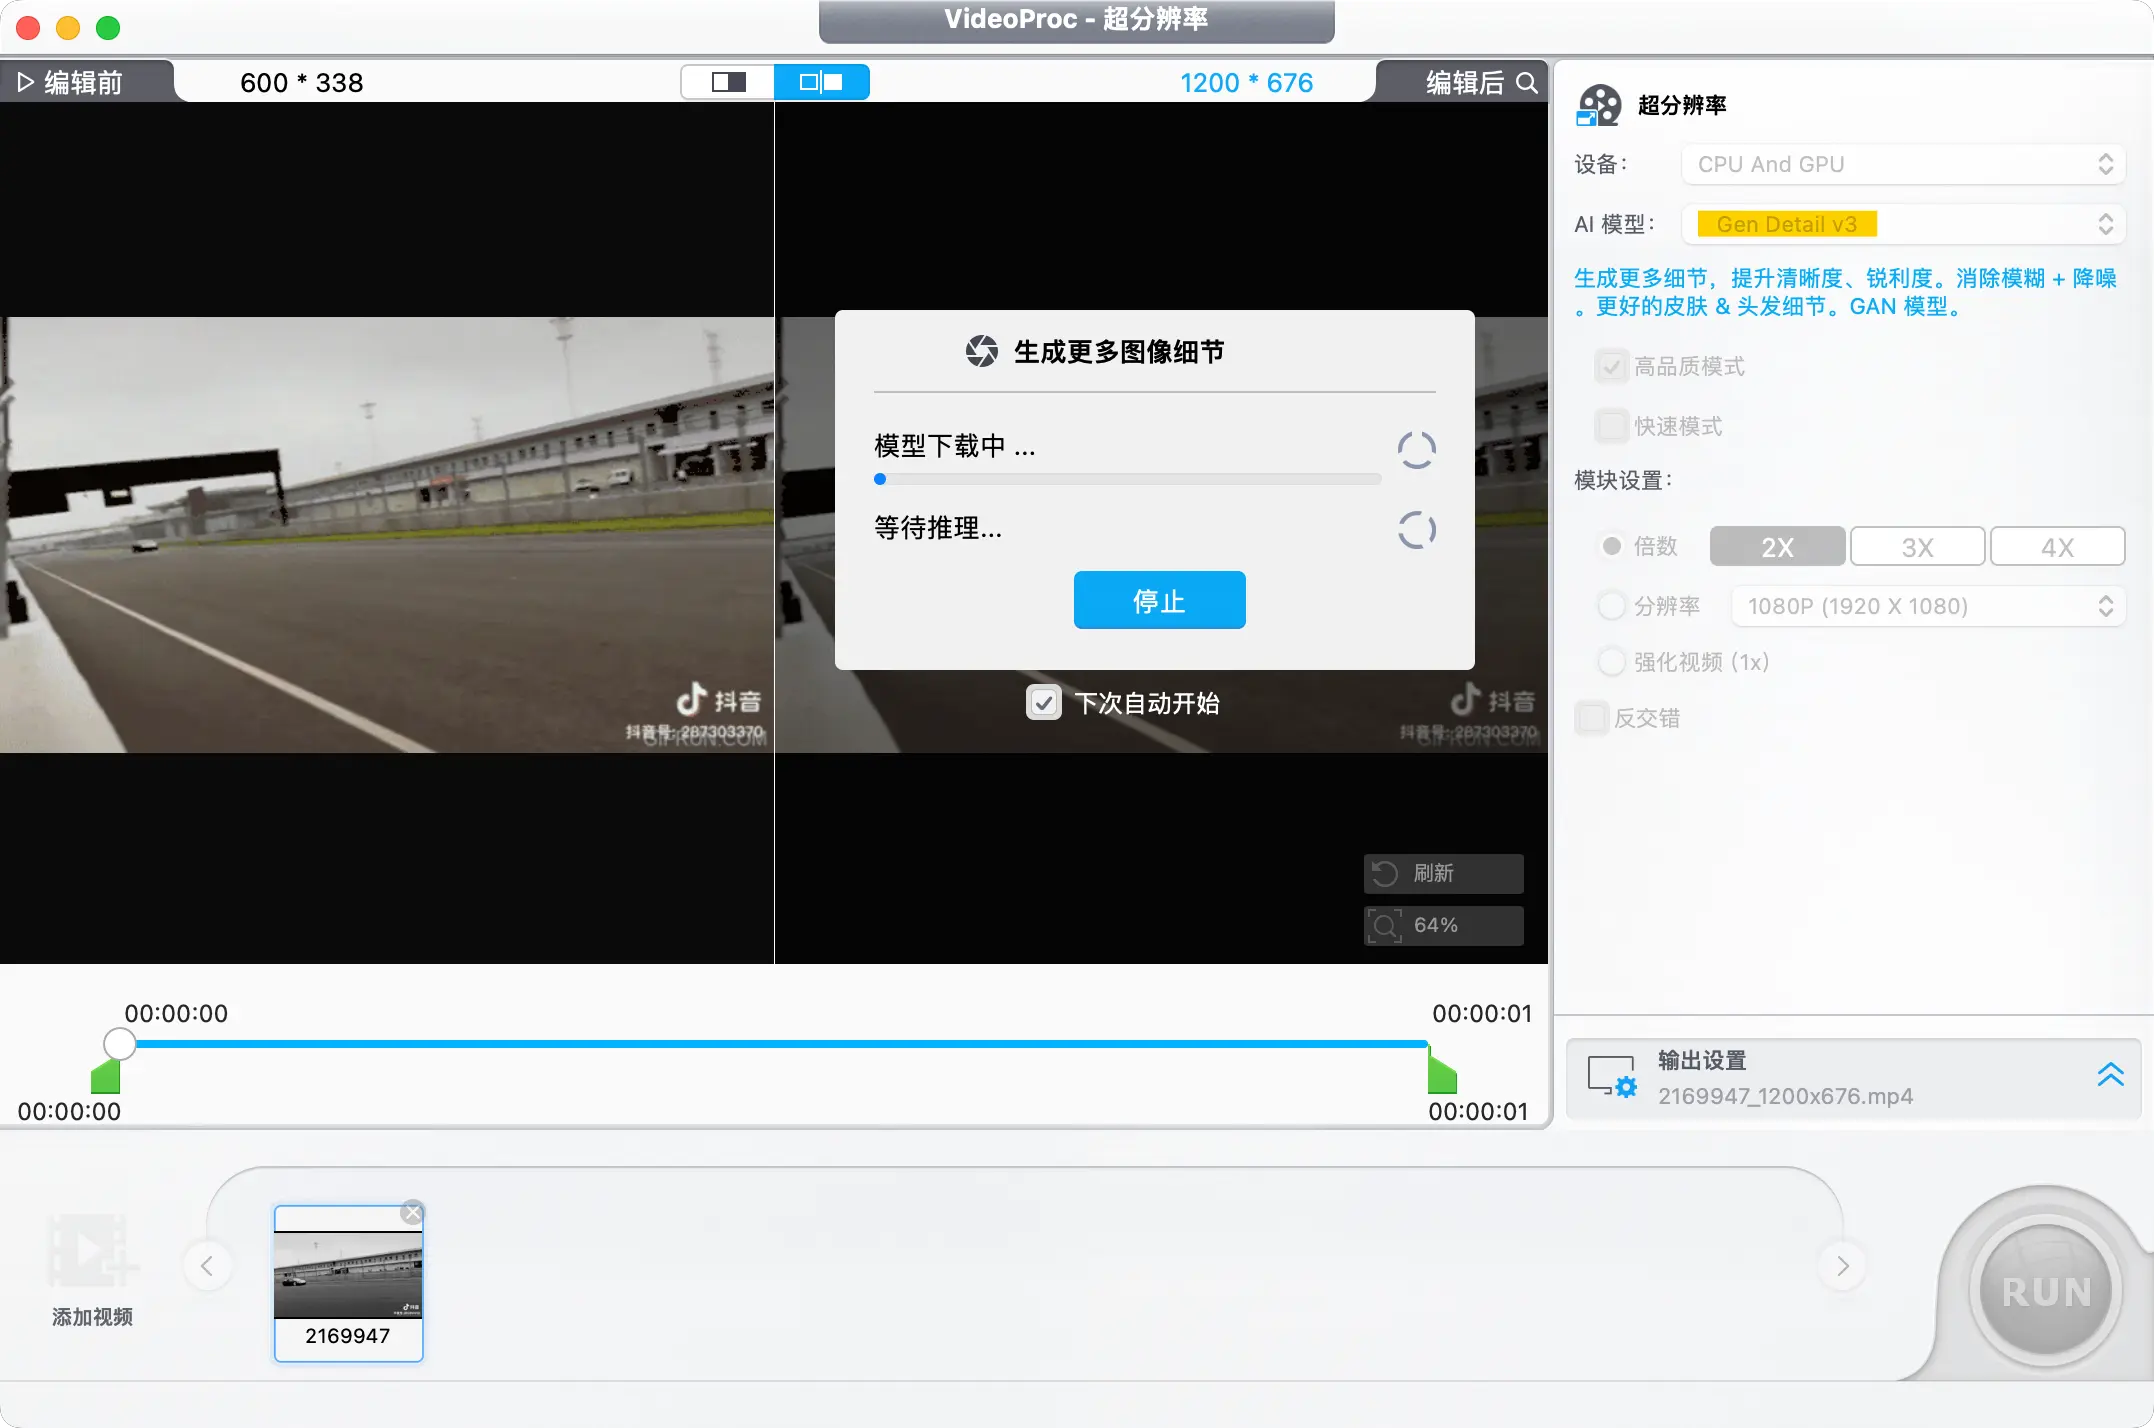Screen dimensions: 2154x1428
Task: Switch to single-pane preview layout
Action: (728, 82)
